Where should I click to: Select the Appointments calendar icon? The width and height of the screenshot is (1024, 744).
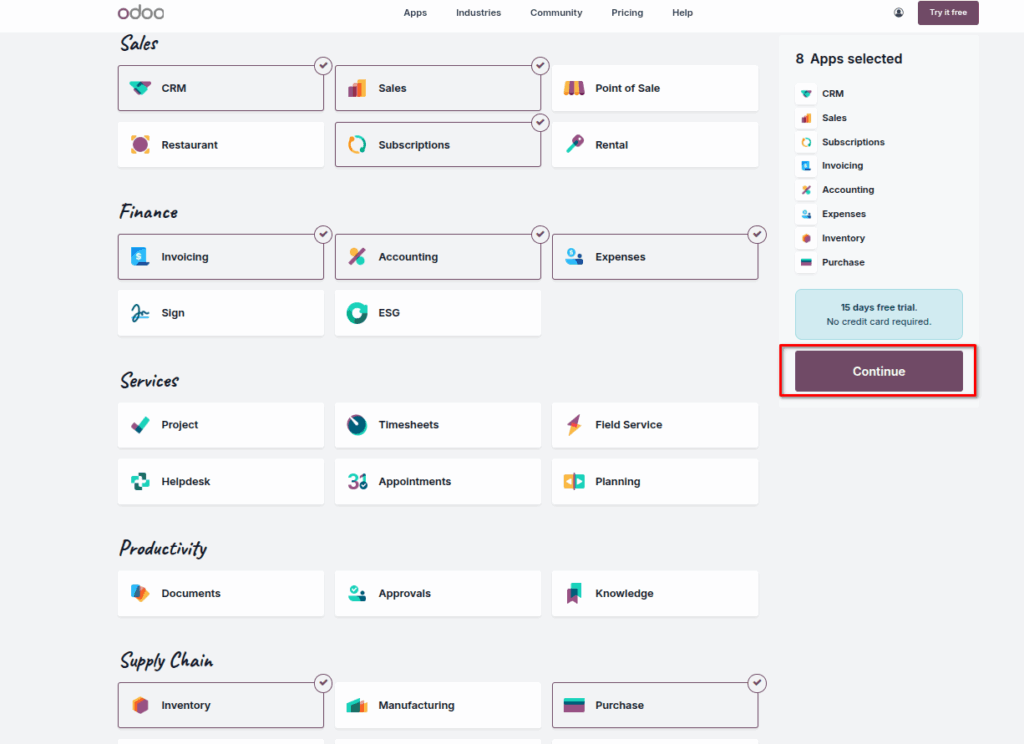click(357, 481)
